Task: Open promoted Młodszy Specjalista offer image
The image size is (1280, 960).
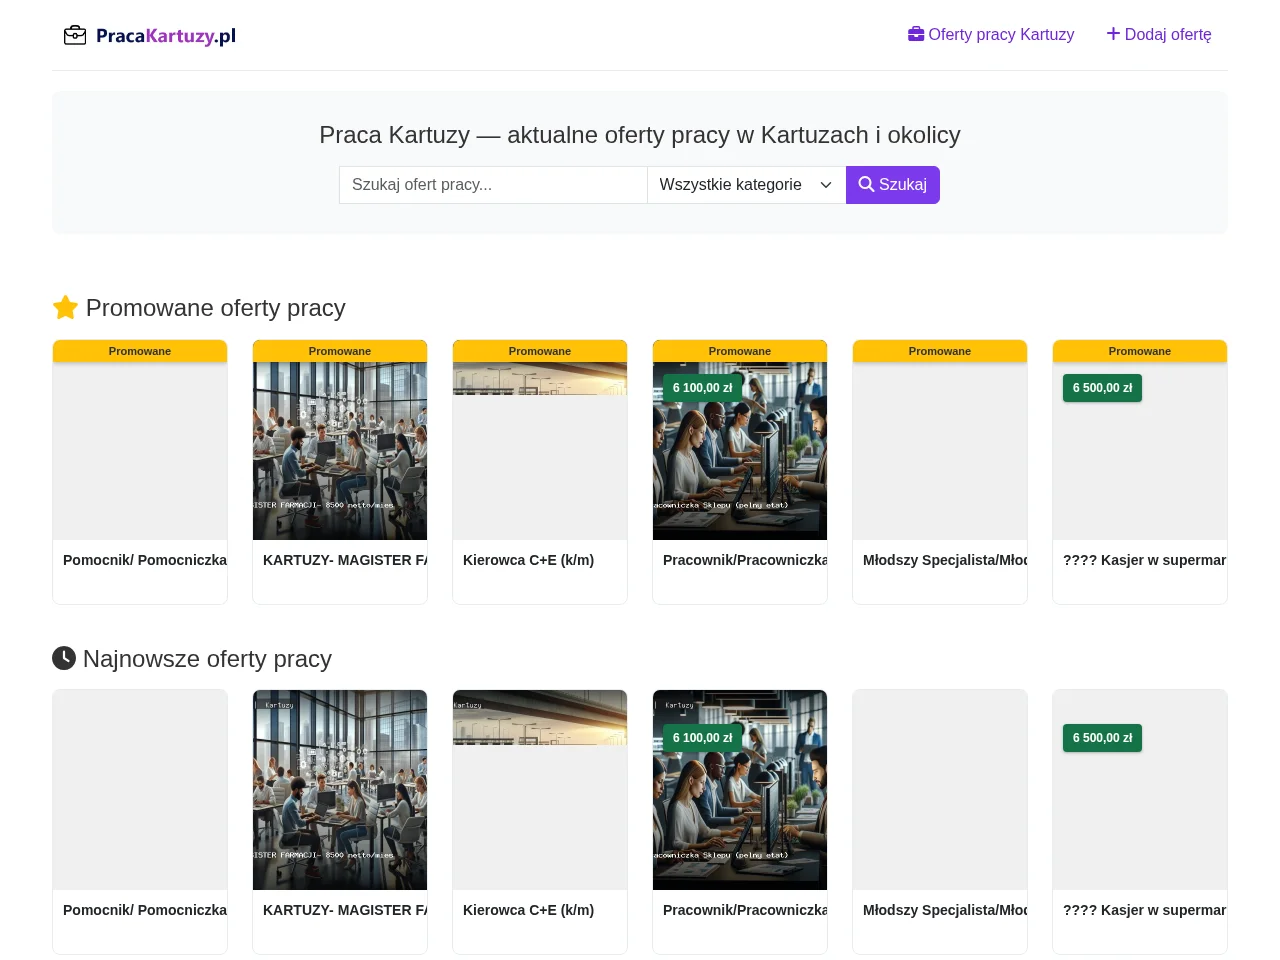Action: pyautogui.click(x=940, y=451)
